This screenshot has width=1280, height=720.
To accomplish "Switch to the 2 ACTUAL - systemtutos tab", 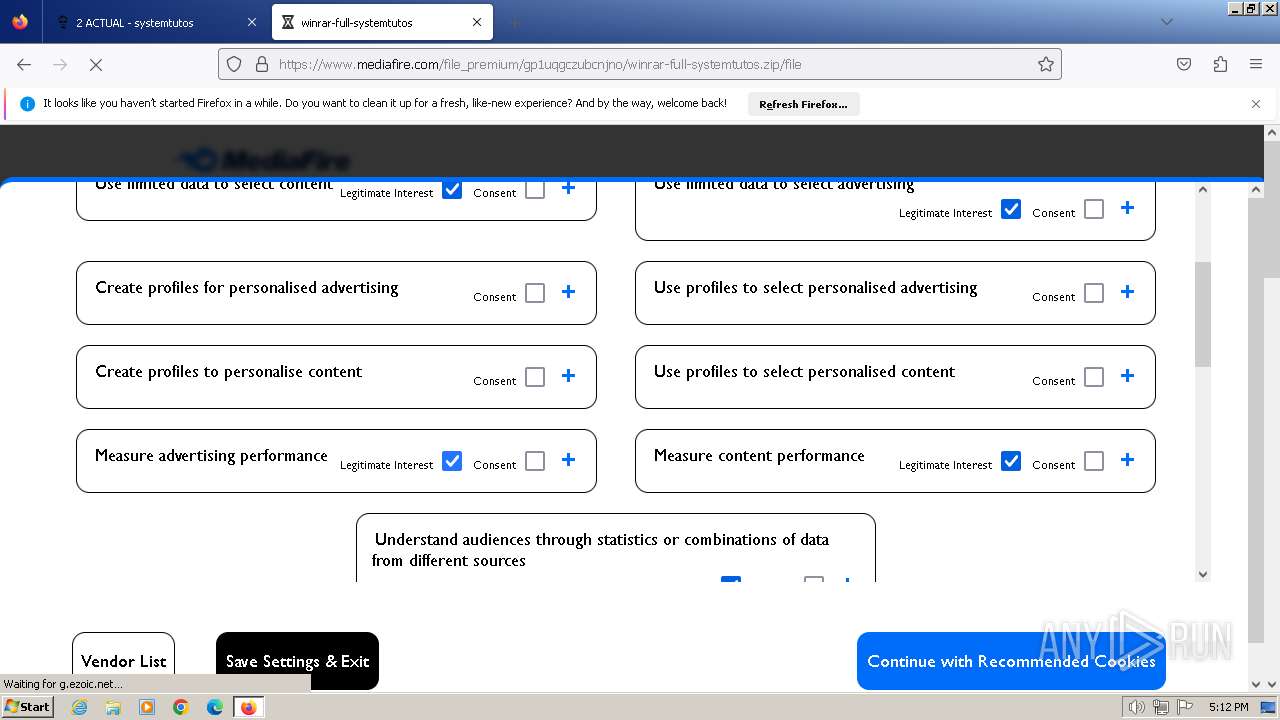I will (155, 22).
